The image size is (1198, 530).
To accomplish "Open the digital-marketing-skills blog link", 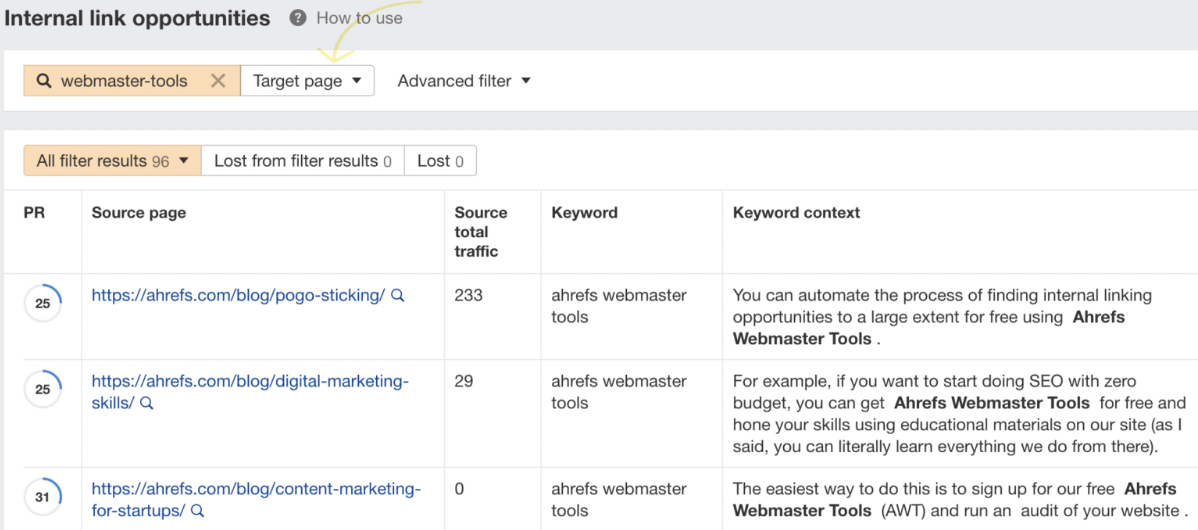I will coord(250,381).
